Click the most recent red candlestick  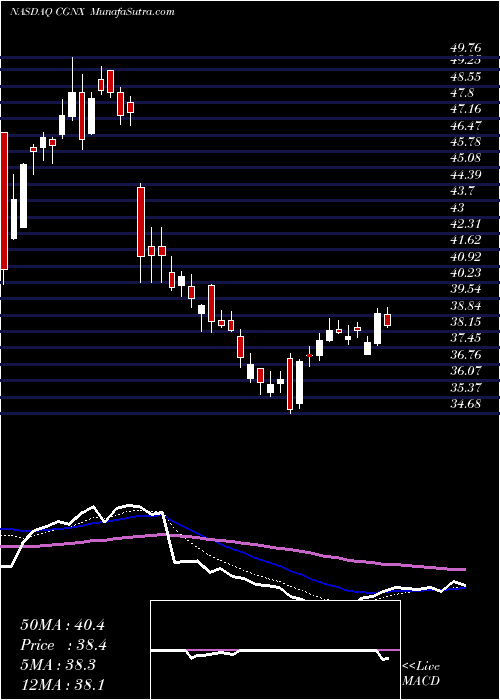click(388, 320)
